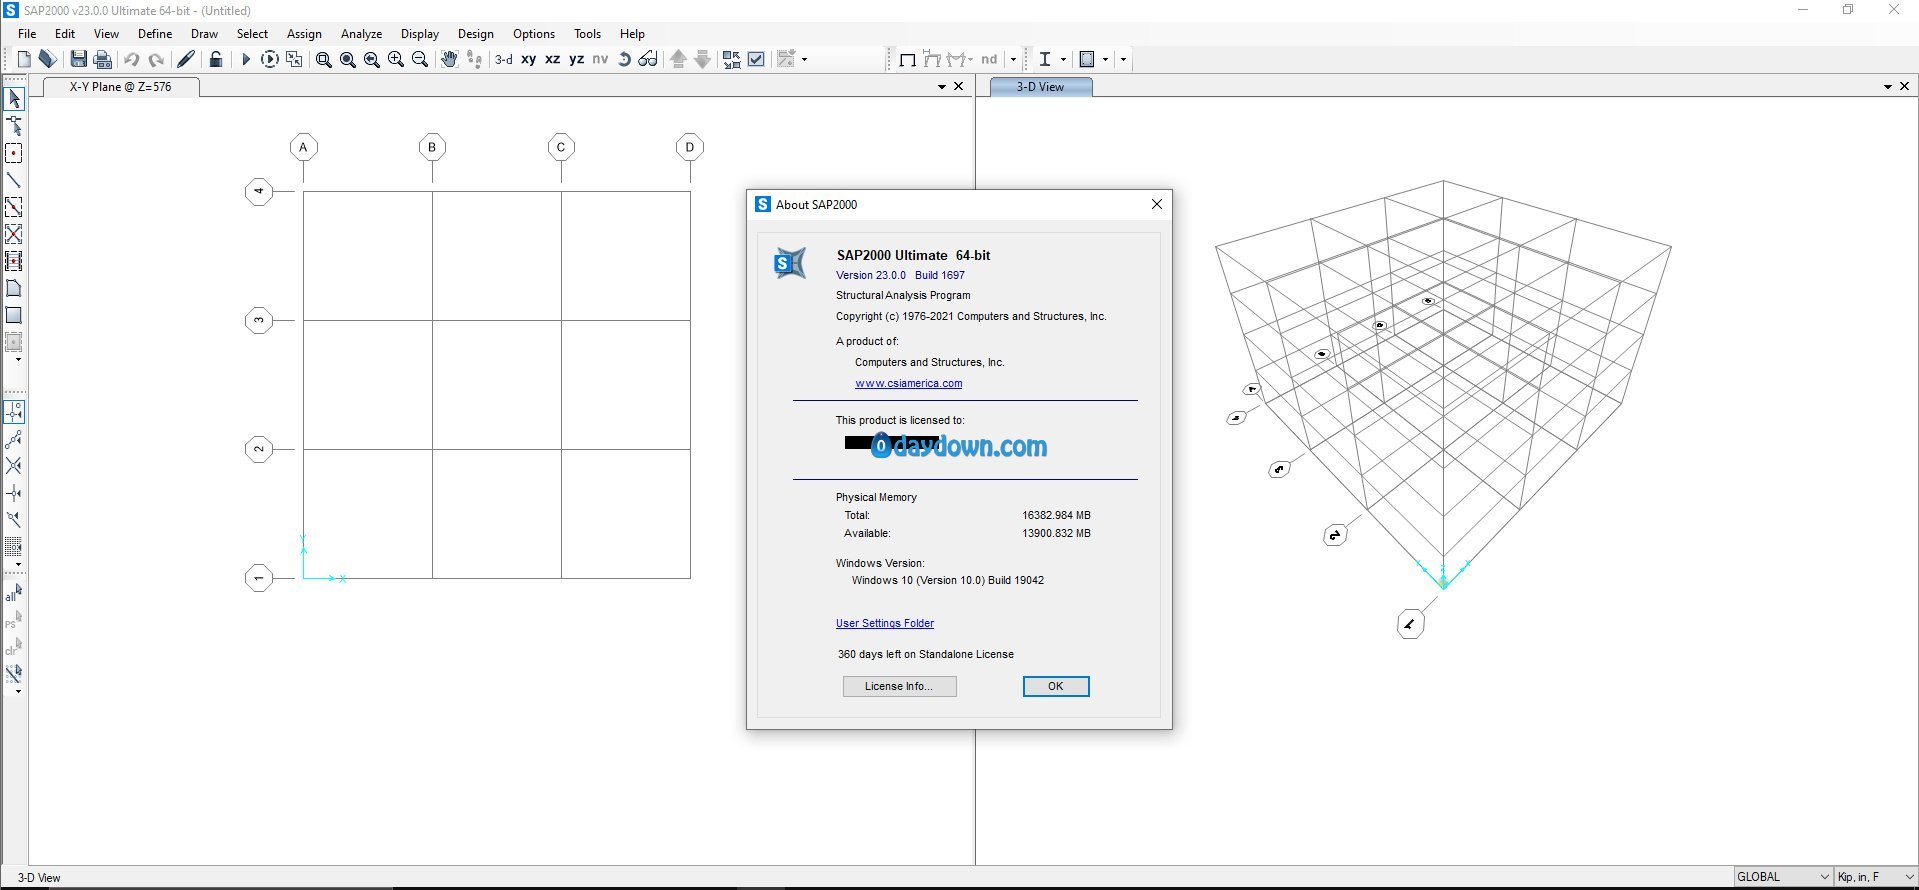Click OK in About SAP2000
Screen dimensions: 1919x890
click(1055, 686)
